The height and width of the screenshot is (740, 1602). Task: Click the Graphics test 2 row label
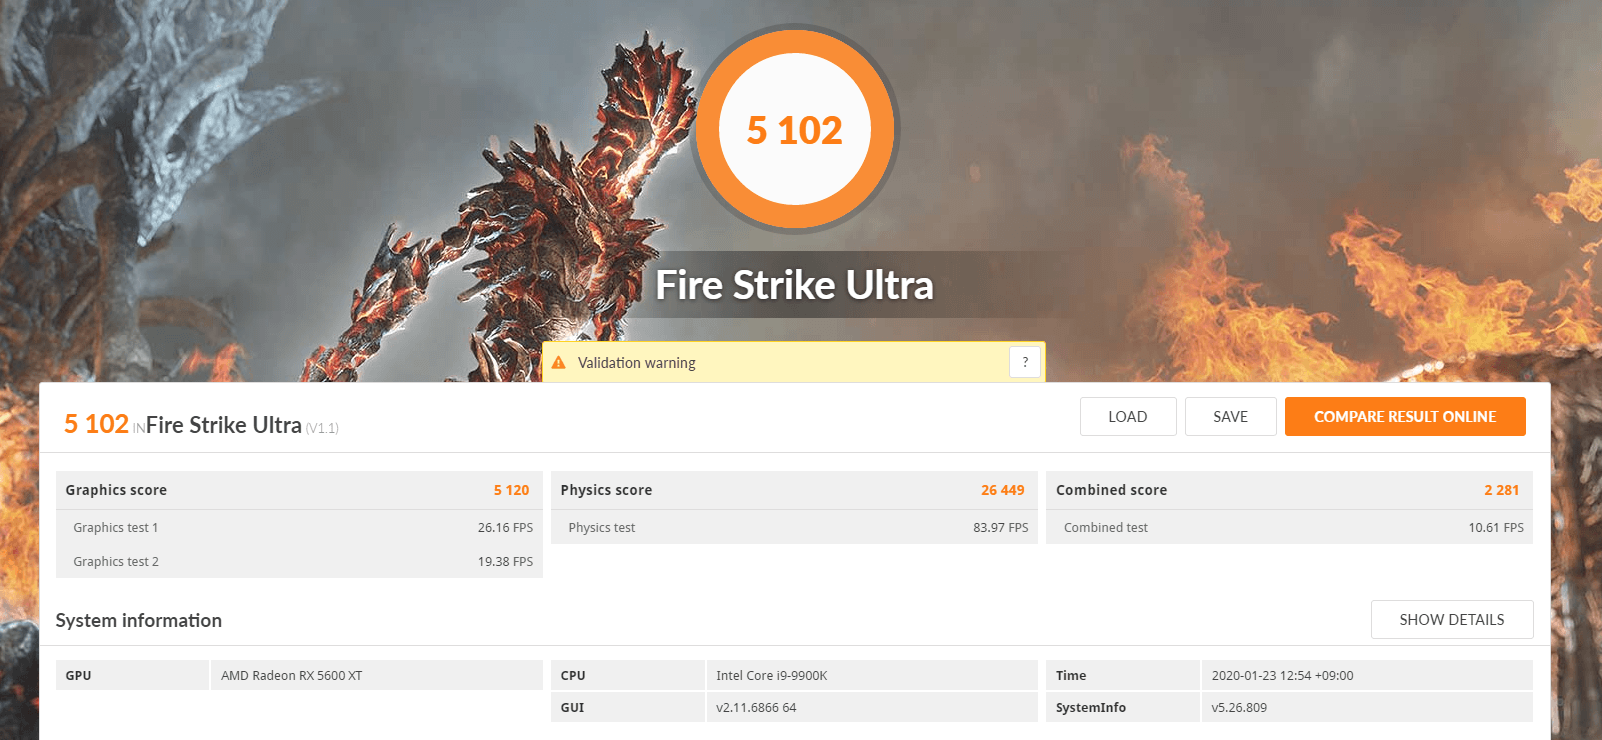[x=116, y=562]
